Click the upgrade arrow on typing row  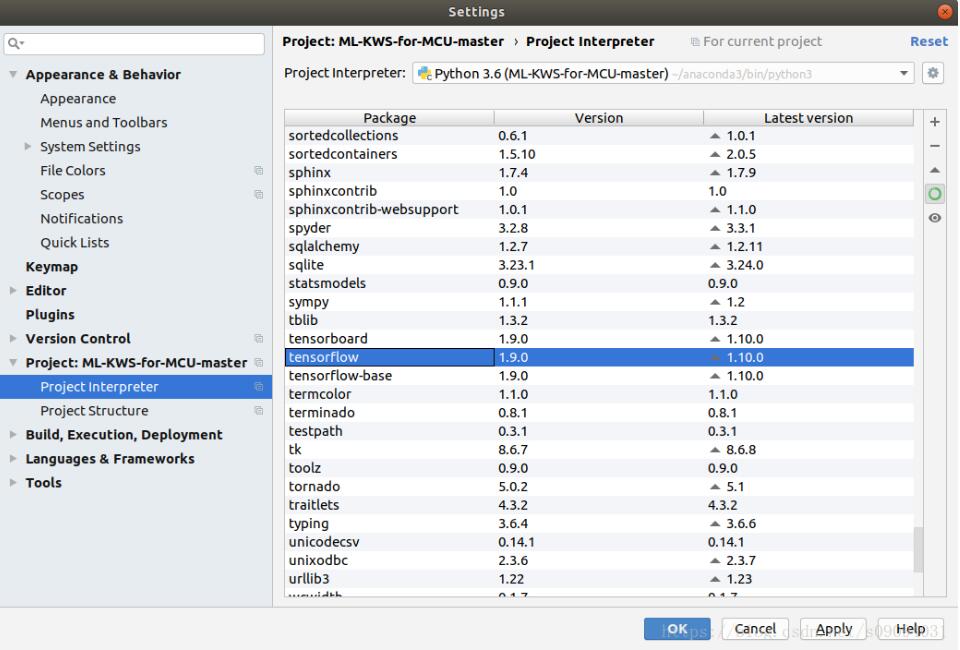[714, 523]
